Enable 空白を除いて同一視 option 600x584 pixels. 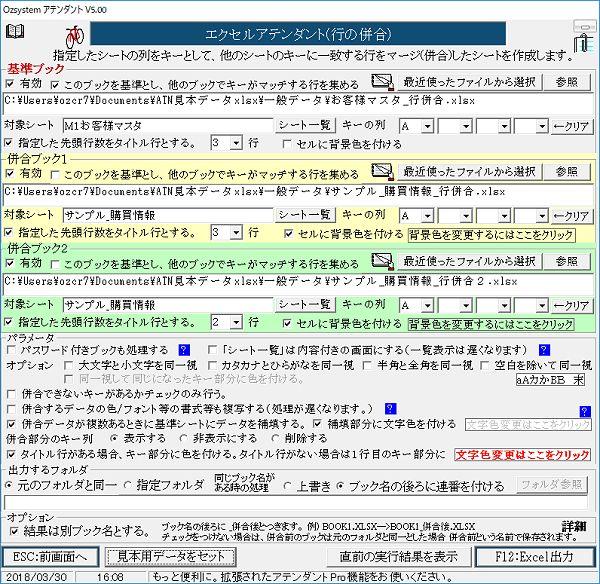coord(484,365)
